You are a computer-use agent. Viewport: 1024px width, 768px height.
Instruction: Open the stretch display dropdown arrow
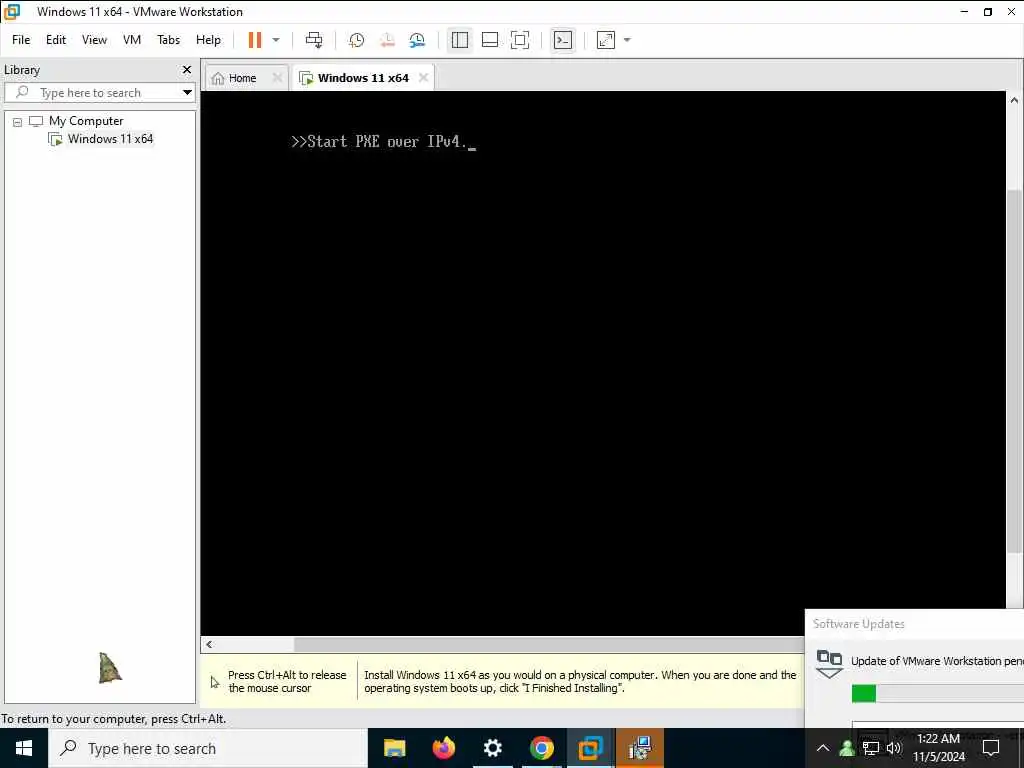pos(627,40)
